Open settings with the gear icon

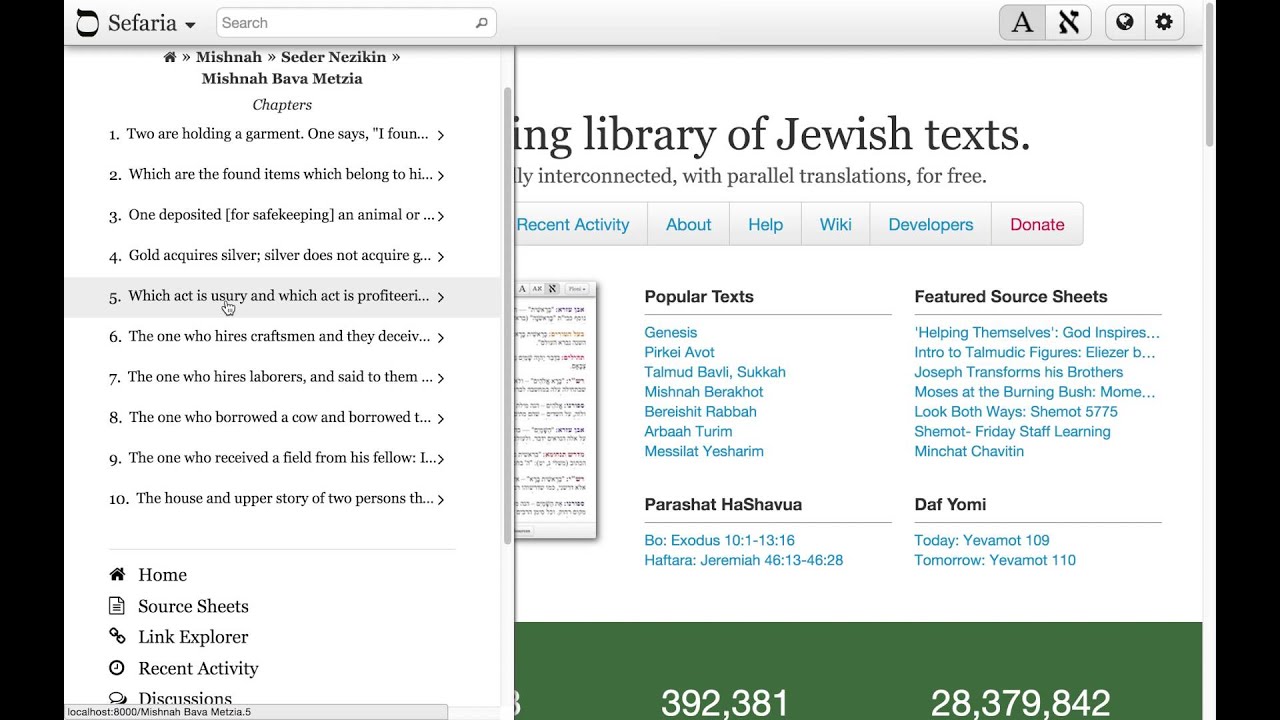point(1164,22)
